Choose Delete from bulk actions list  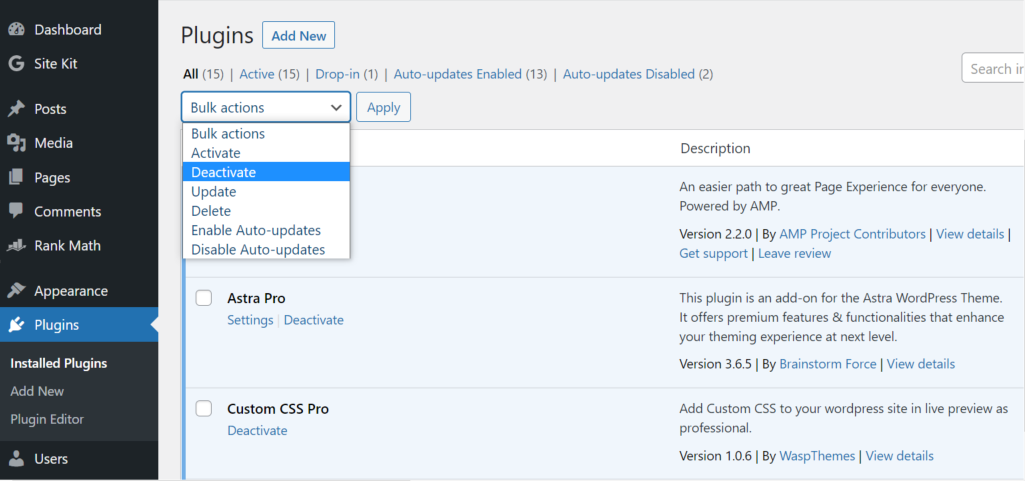(266, 211)
